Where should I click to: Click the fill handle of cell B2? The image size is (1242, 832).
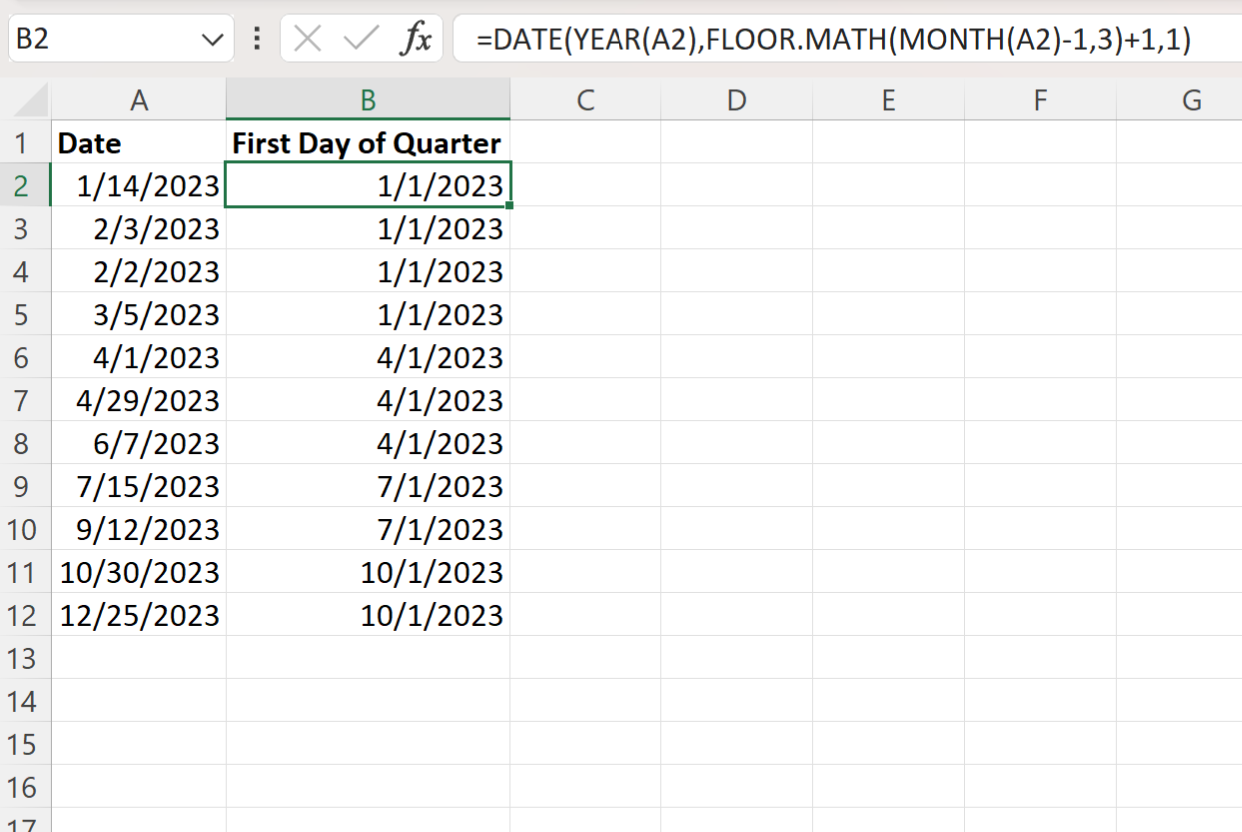(x=510, y=206)
